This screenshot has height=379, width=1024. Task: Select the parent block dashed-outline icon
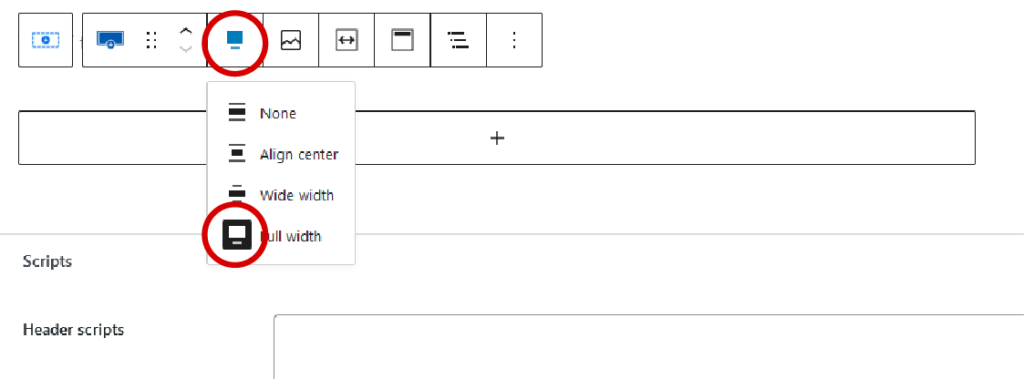46,40
